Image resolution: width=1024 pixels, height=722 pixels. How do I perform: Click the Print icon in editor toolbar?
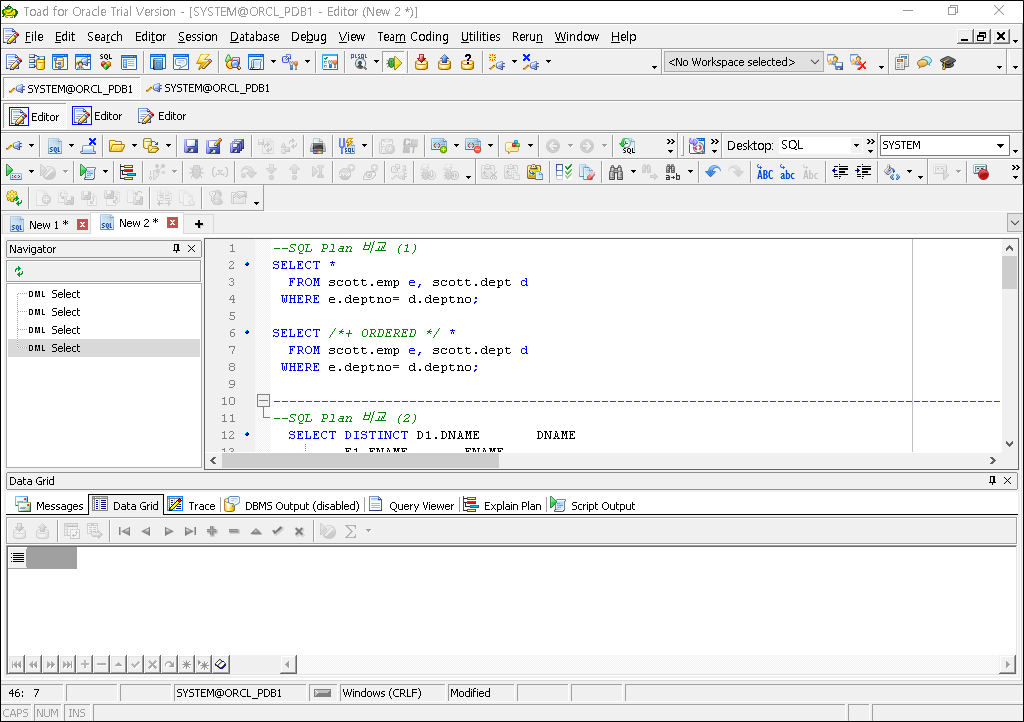pos(318,146)
